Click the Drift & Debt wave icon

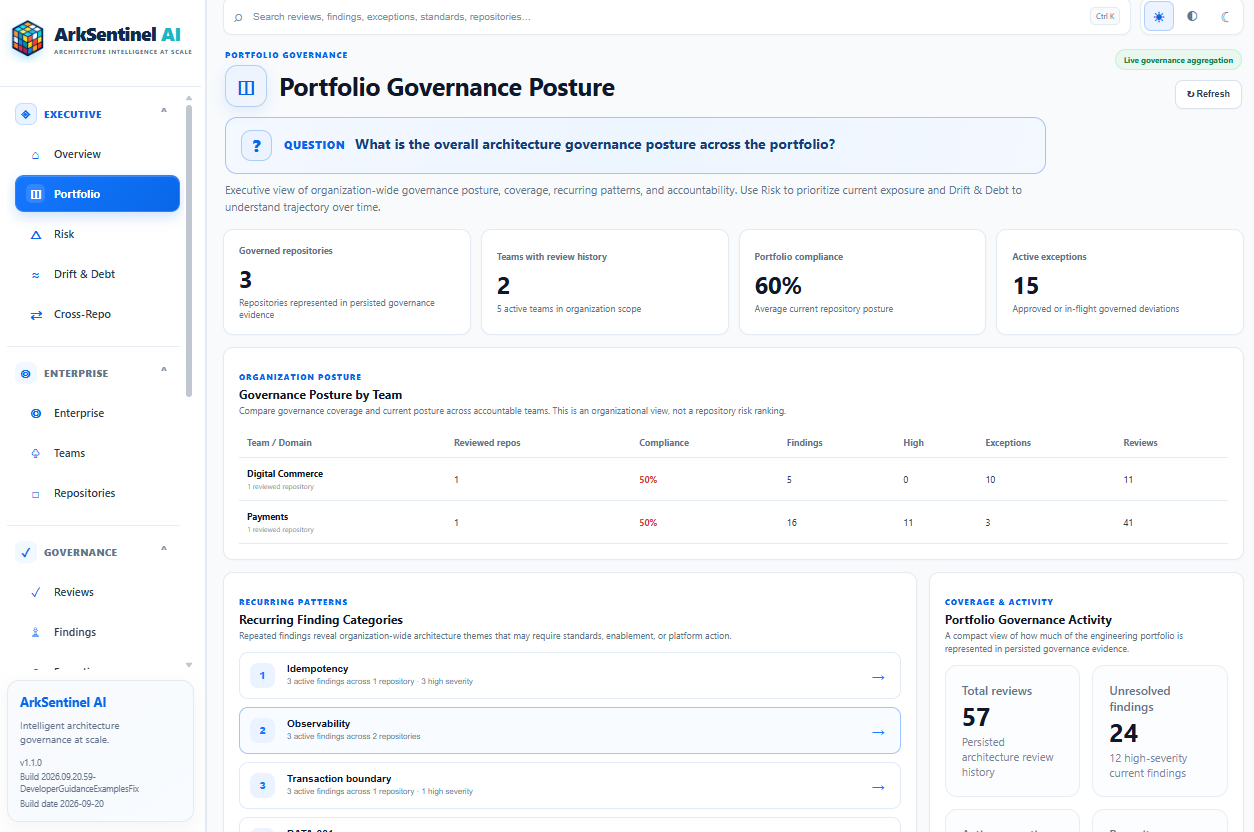pos(36,275)
